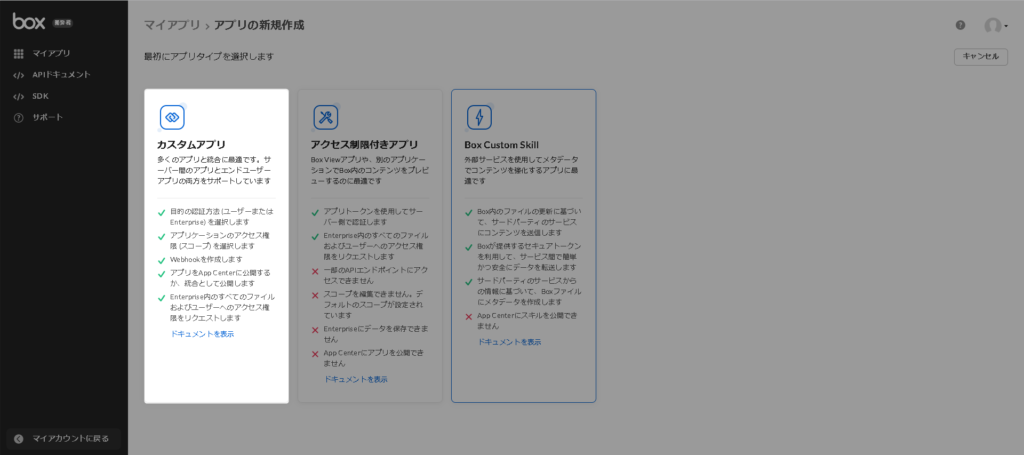This screenshot has width=1024, height=455.
Task: Expand the account menu dropdown arrow
Action: point(1006,26)
